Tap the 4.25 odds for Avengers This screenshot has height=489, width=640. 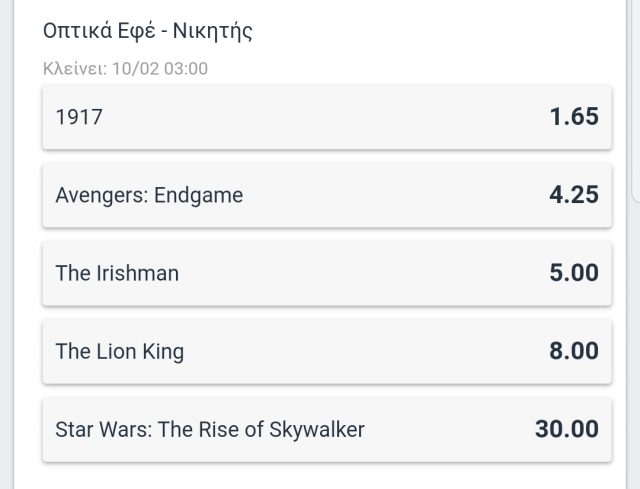pyautogui.click(x=574, y=194)
